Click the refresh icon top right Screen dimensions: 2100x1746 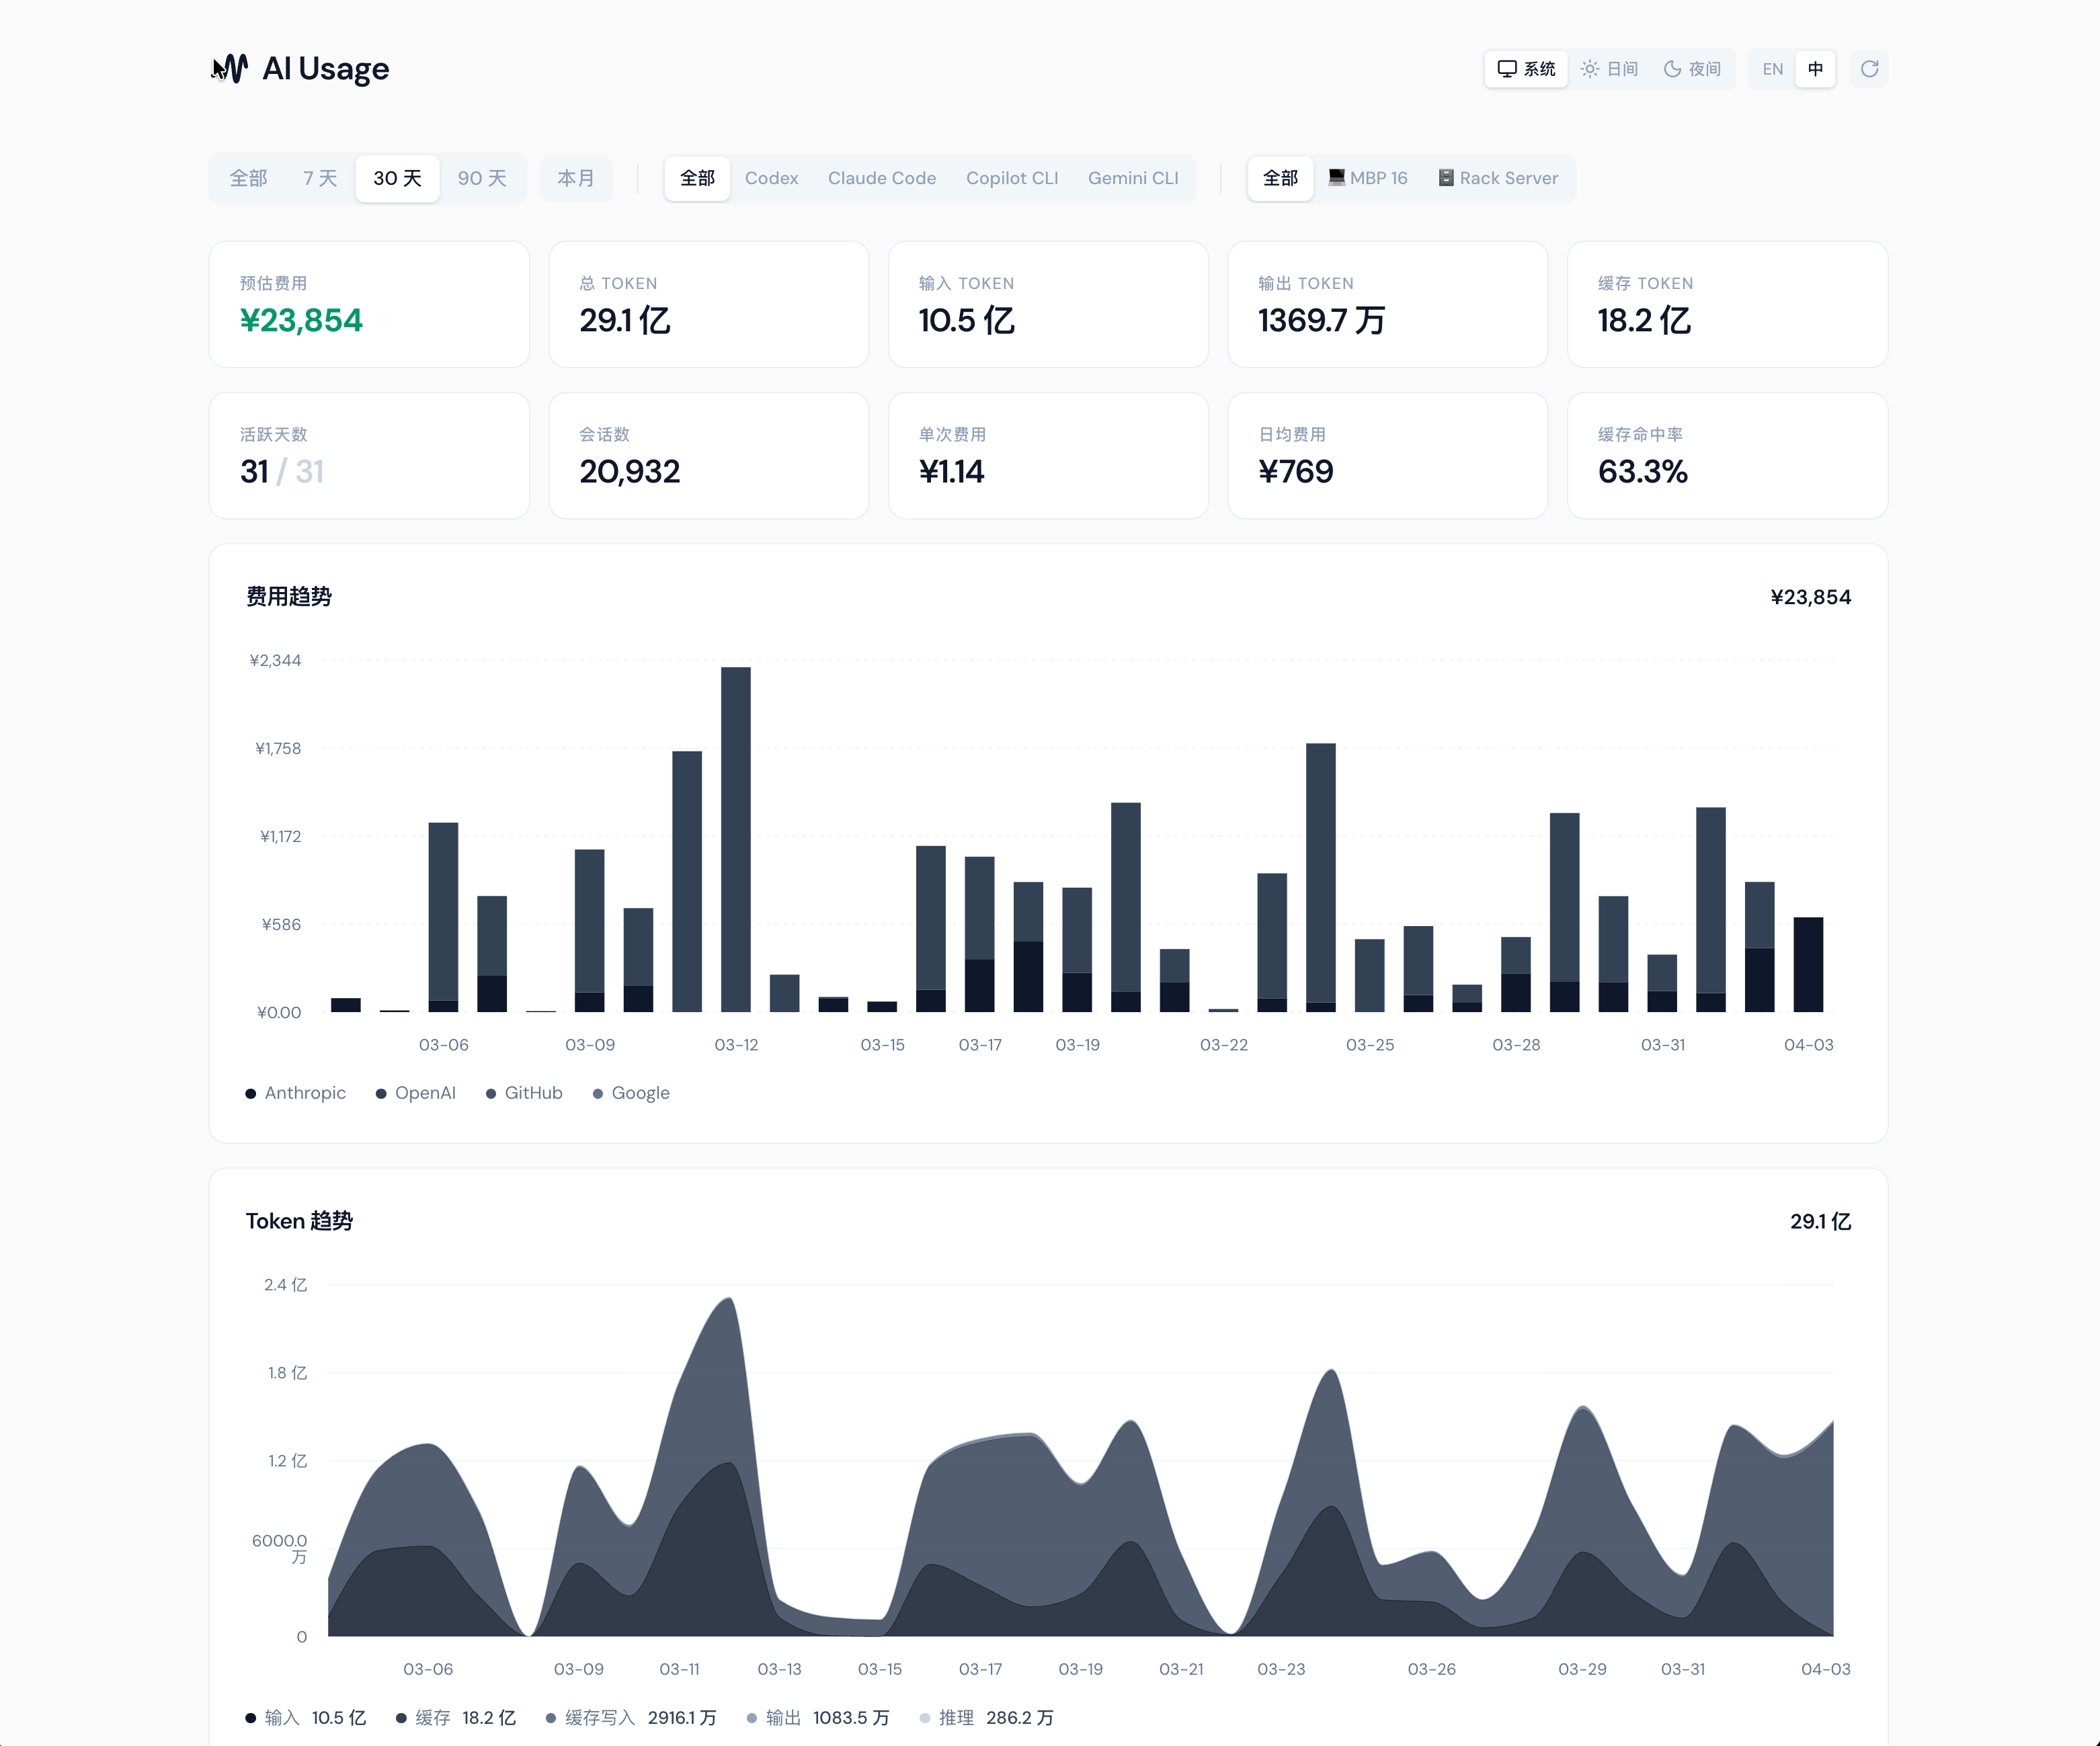point(1869,69)
